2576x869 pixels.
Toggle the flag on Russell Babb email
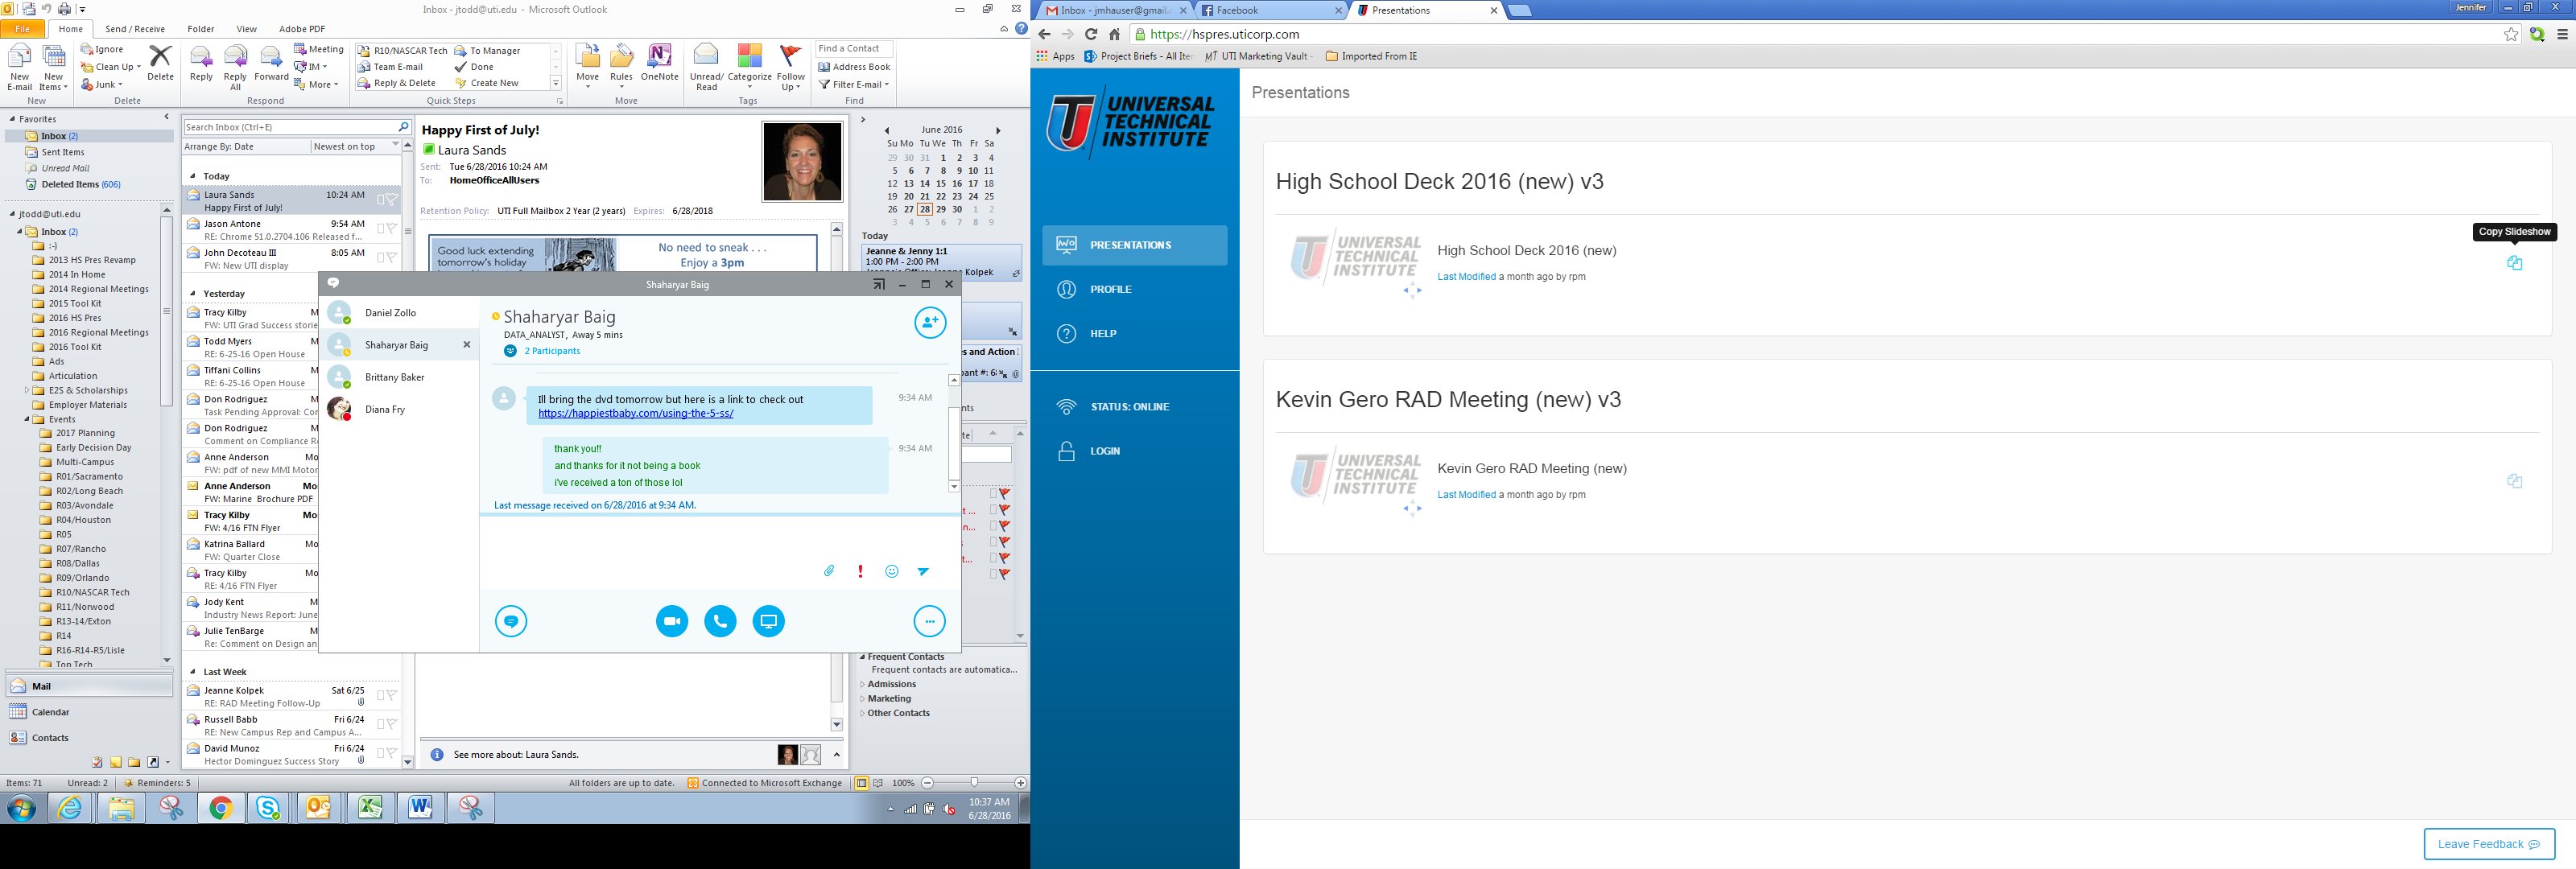392,724
